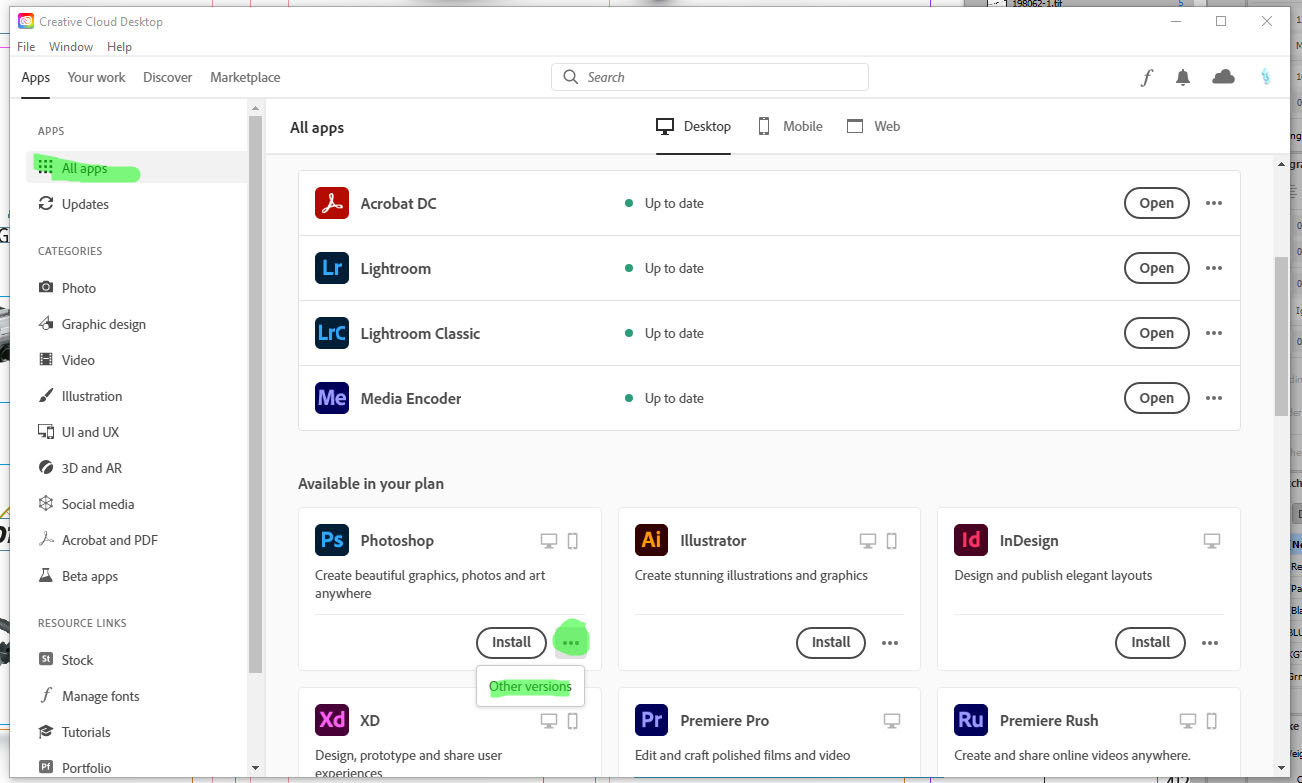Open the Help menu

pyautogui.click(x=119, y=47)
